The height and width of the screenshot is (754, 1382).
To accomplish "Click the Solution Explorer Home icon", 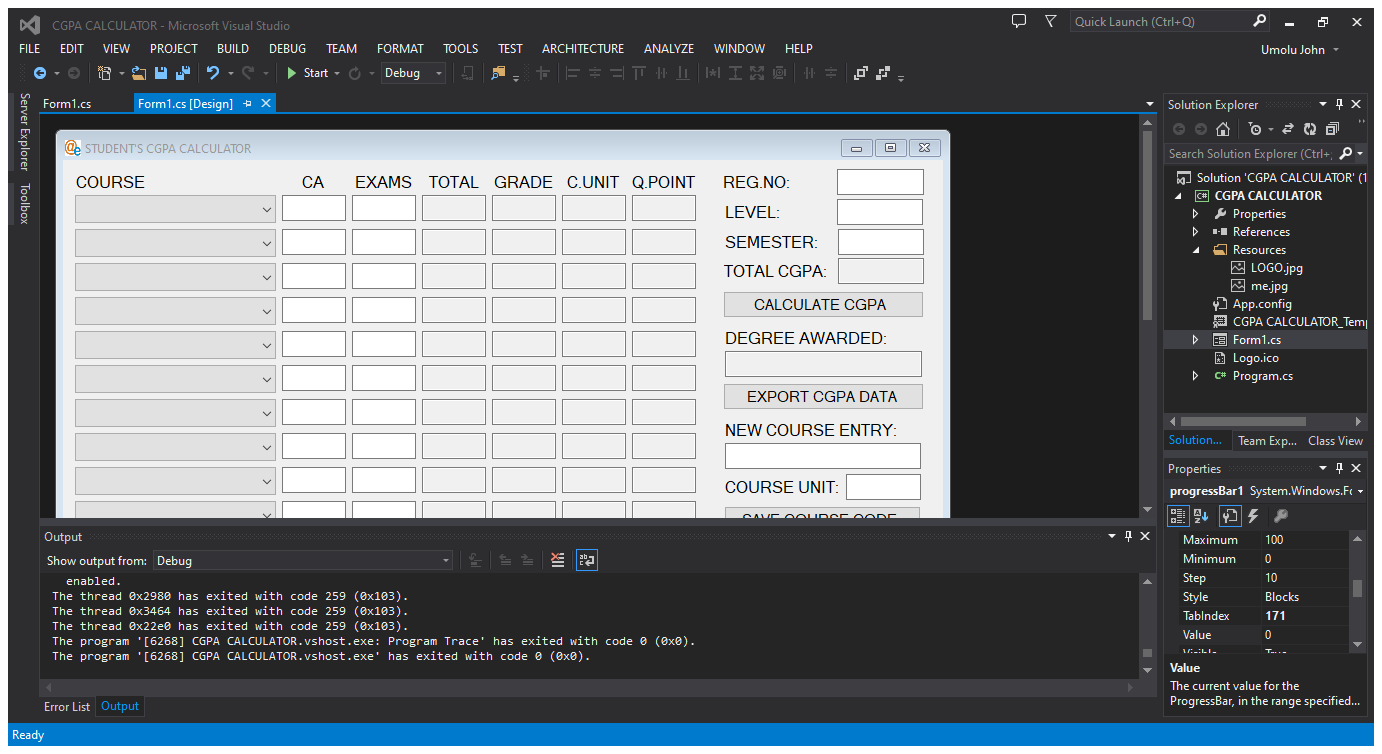I will (1223, 129).
